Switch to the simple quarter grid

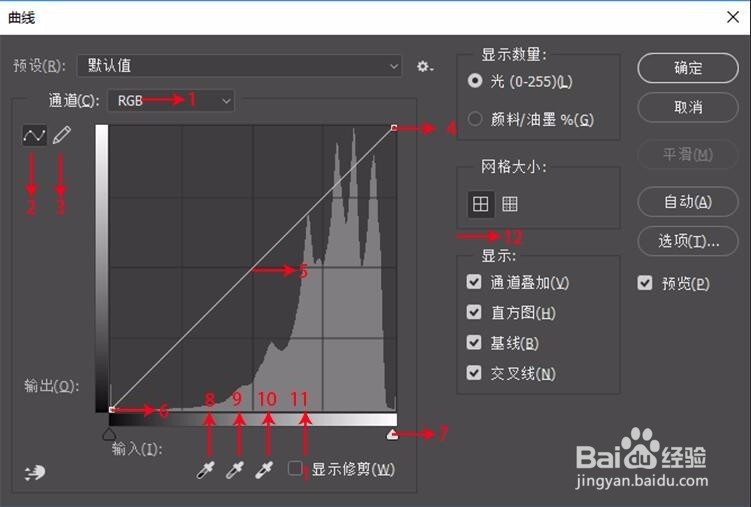pos(480,204)
